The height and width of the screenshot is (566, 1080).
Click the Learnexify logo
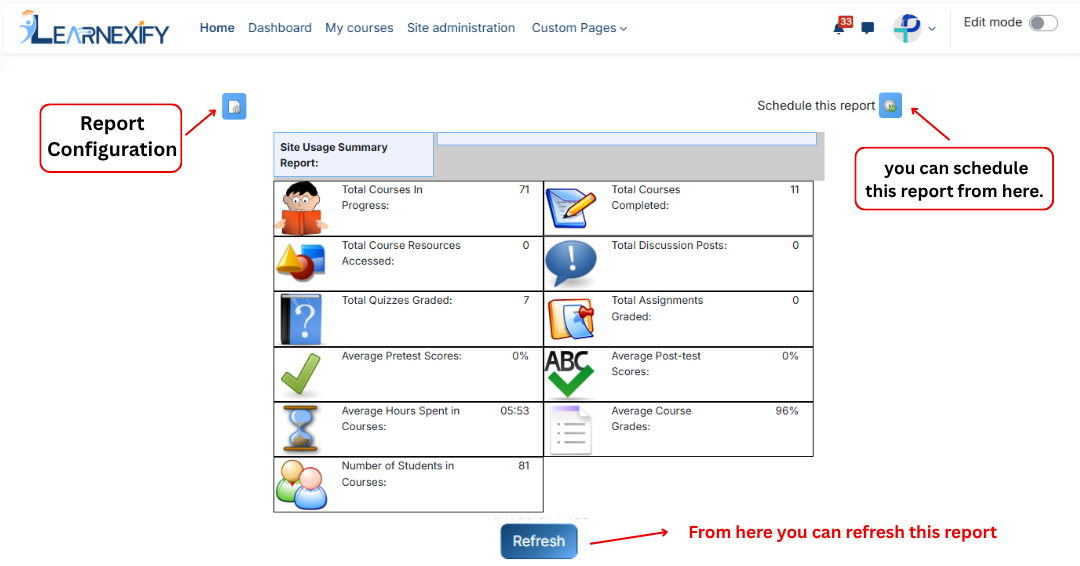click(x=94, y=28)
